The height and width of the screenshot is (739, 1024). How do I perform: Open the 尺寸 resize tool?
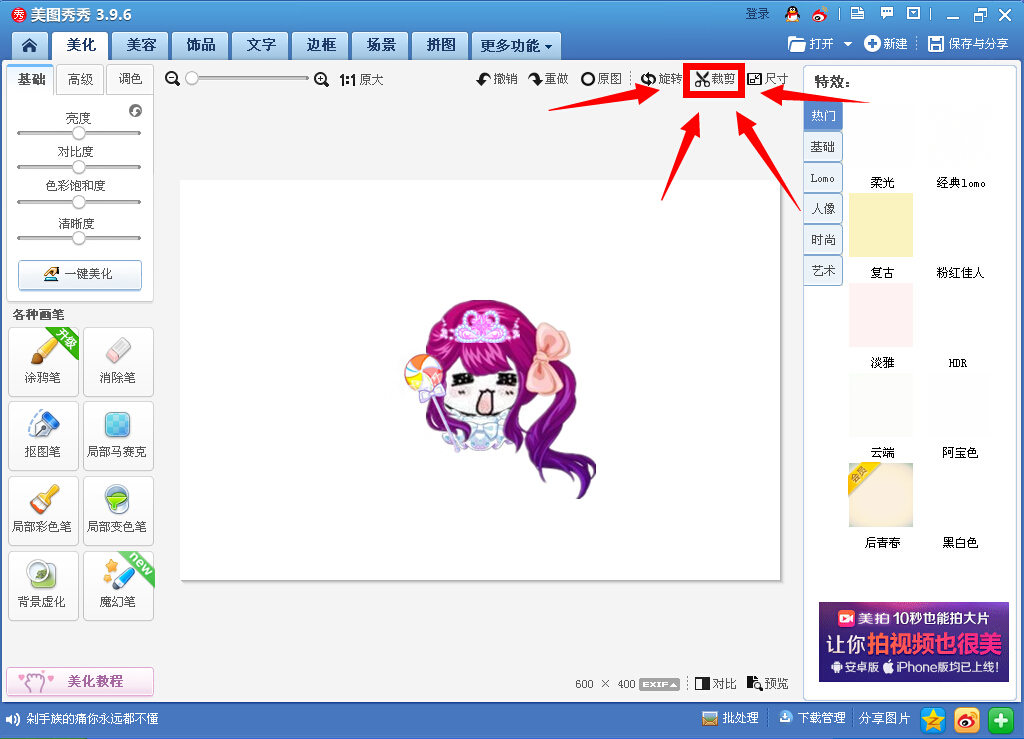pyautogui.click(x=767, y=79)
